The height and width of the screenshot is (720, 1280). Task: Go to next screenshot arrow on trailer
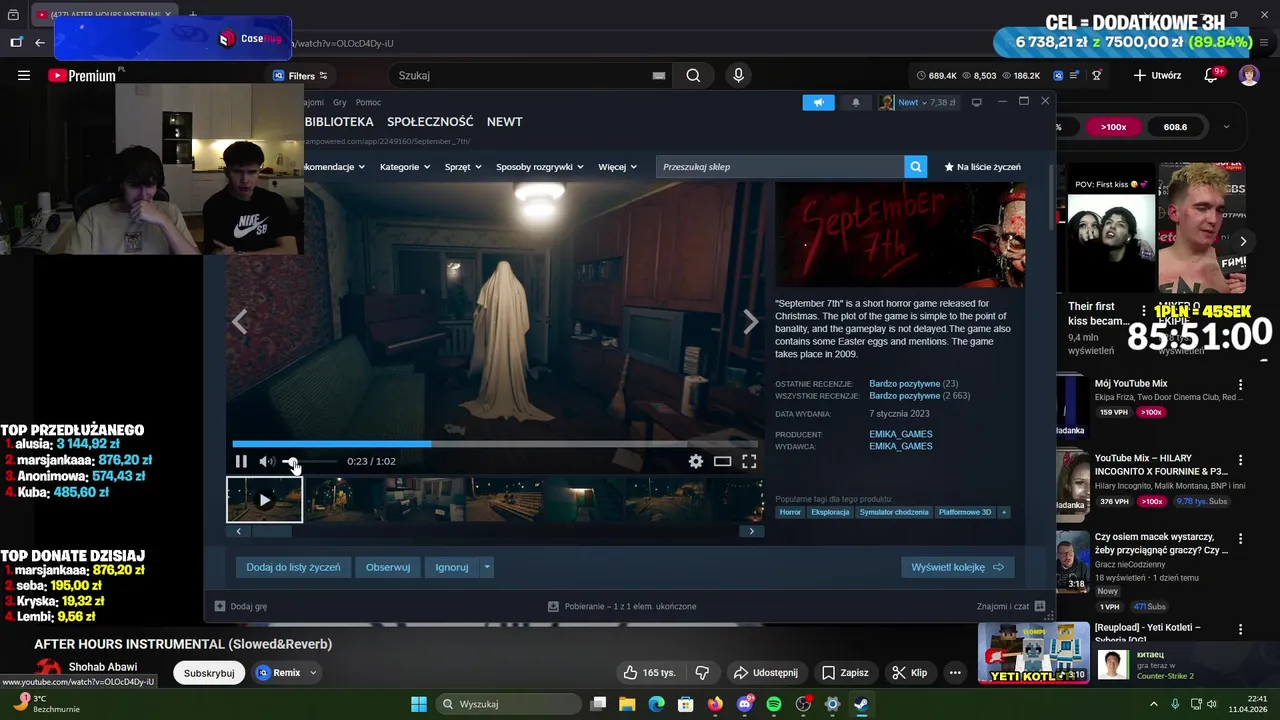click(751, 321)
